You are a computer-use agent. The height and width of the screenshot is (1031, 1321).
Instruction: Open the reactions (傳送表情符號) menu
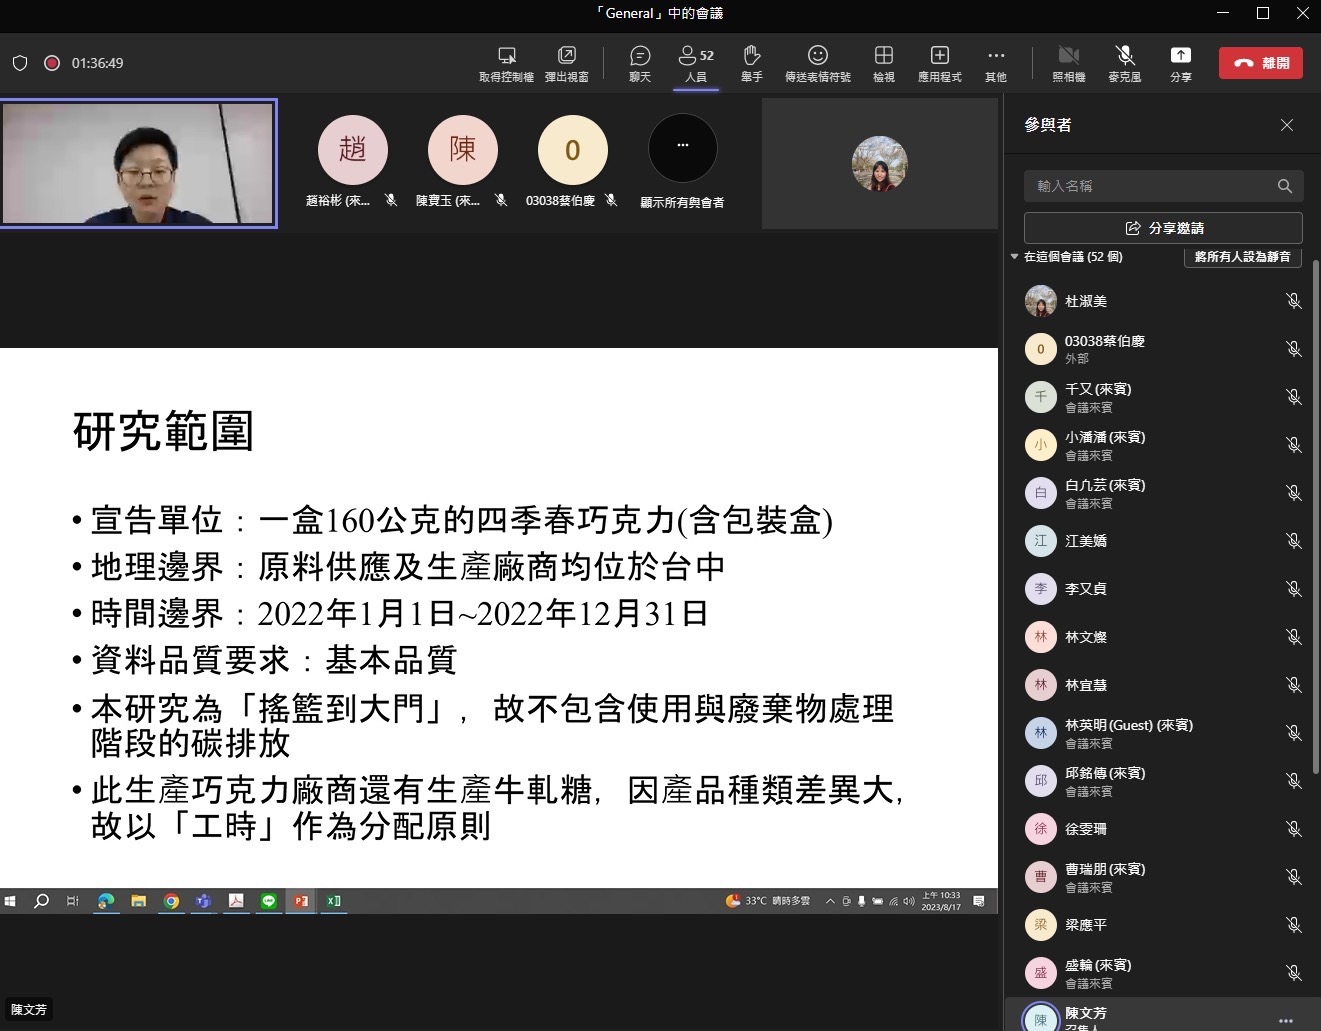817,63
